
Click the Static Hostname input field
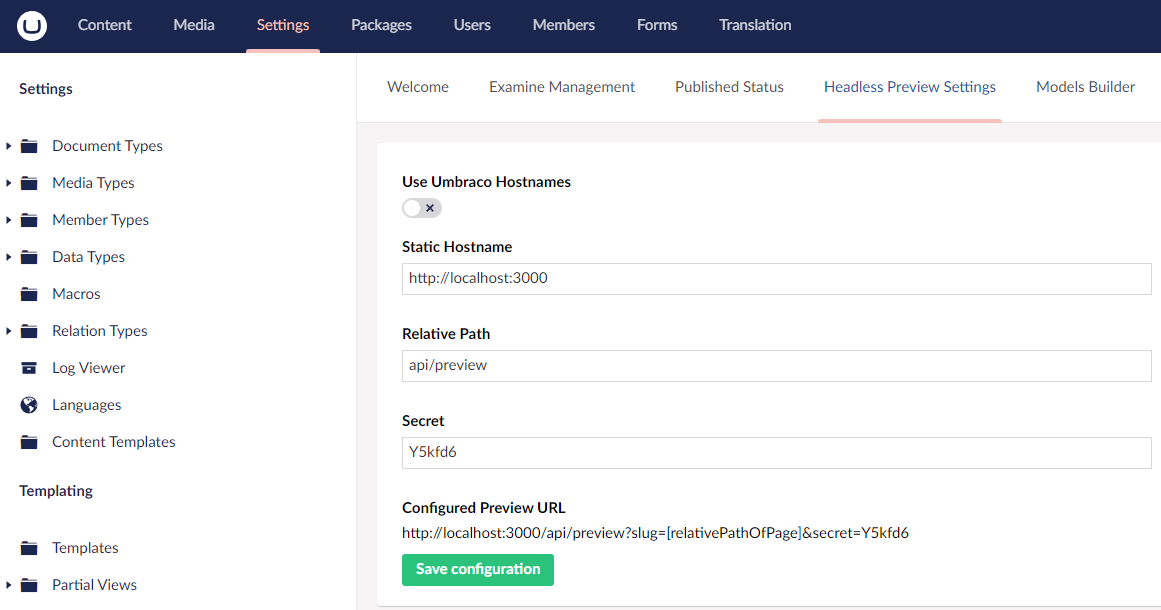tap(777, 278)
